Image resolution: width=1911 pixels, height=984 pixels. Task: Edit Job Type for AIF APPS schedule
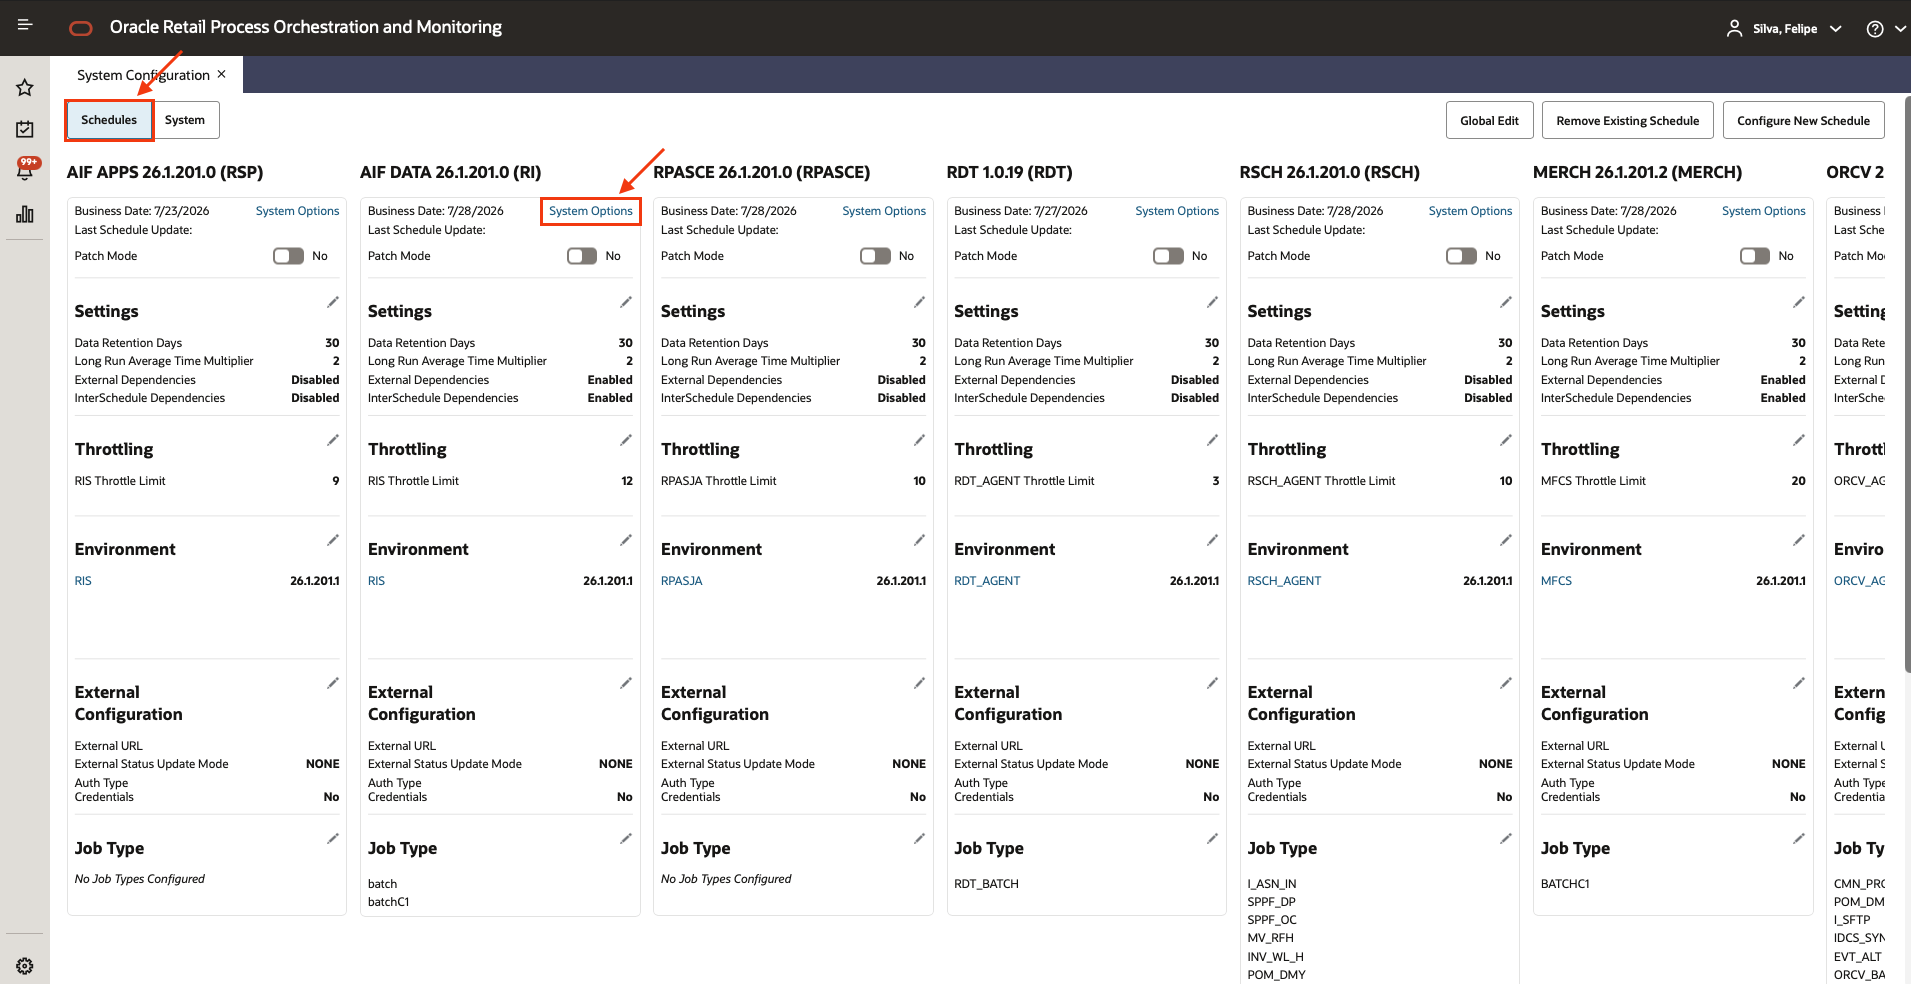click(x=333, y=839)
